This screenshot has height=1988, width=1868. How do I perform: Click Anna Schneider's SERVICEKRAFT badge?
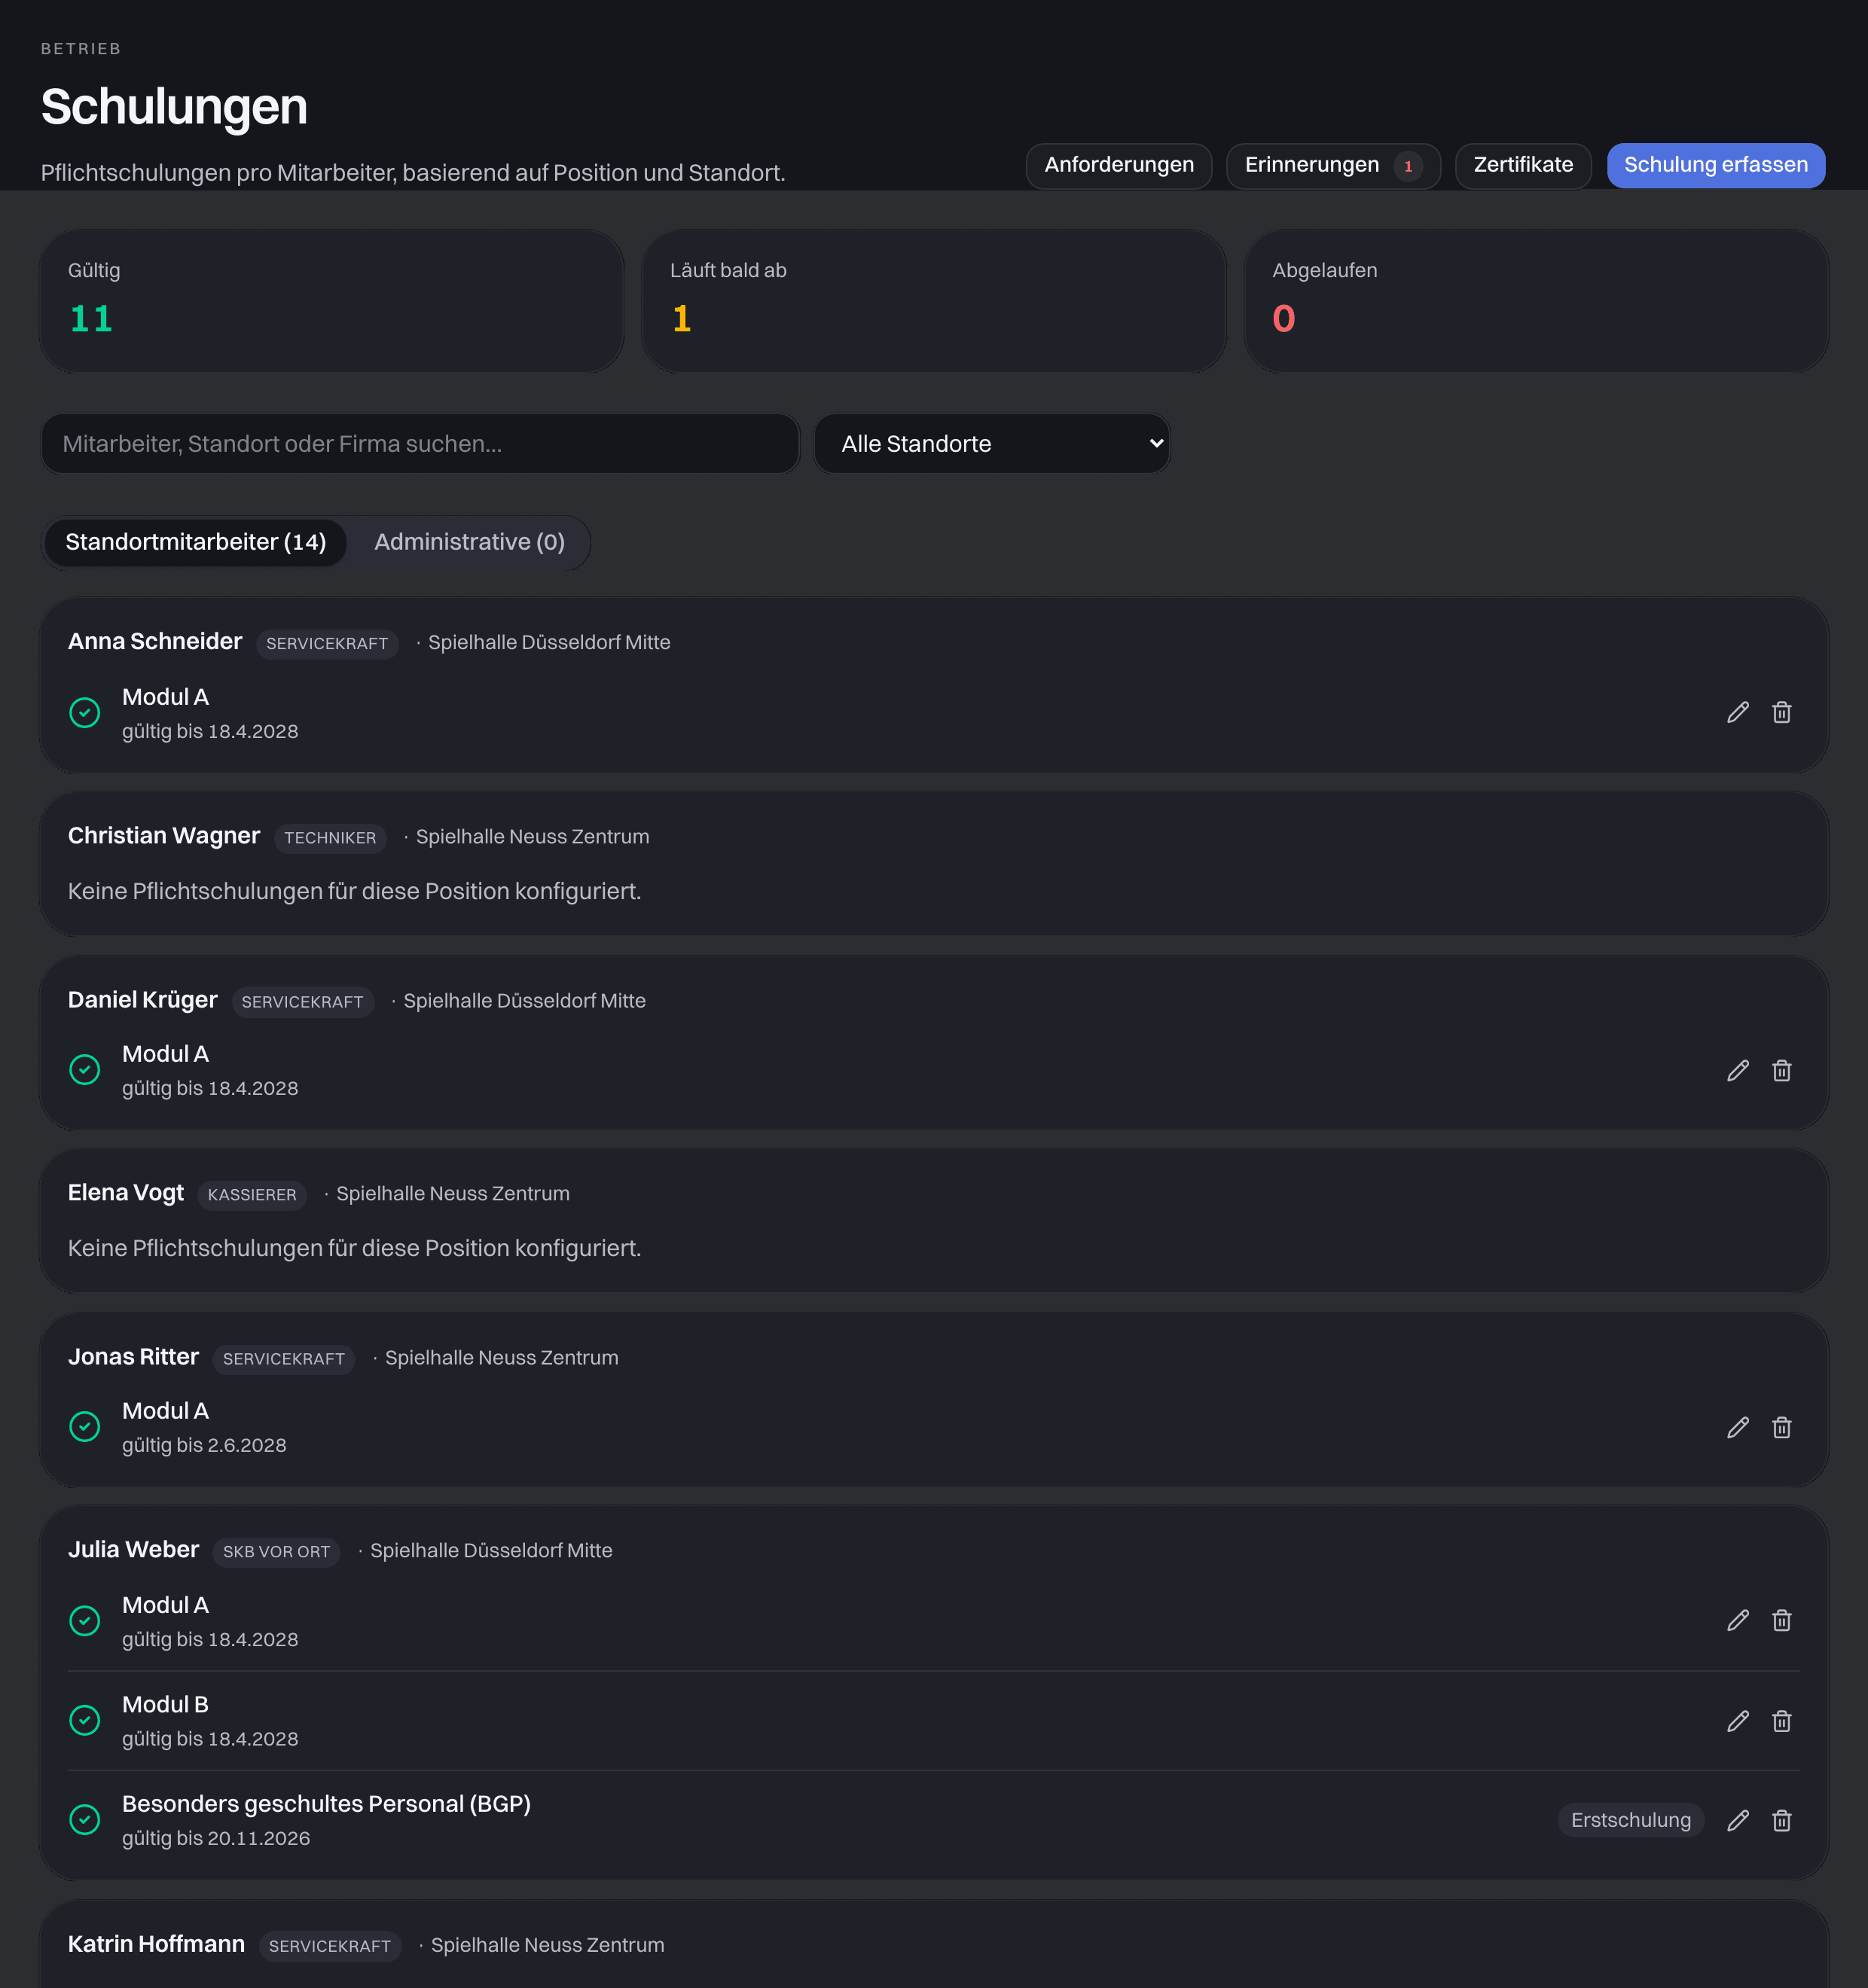pos(327,643)
